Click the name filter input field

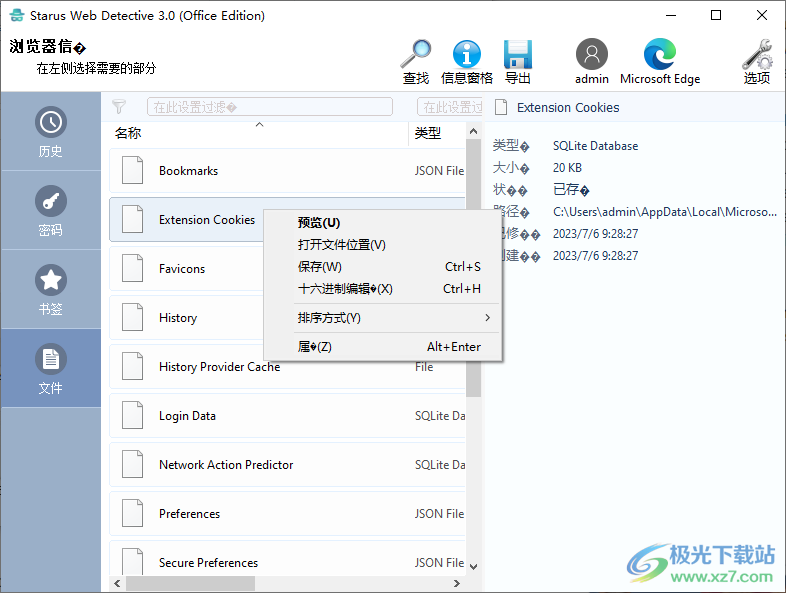[x=270, y=107]
